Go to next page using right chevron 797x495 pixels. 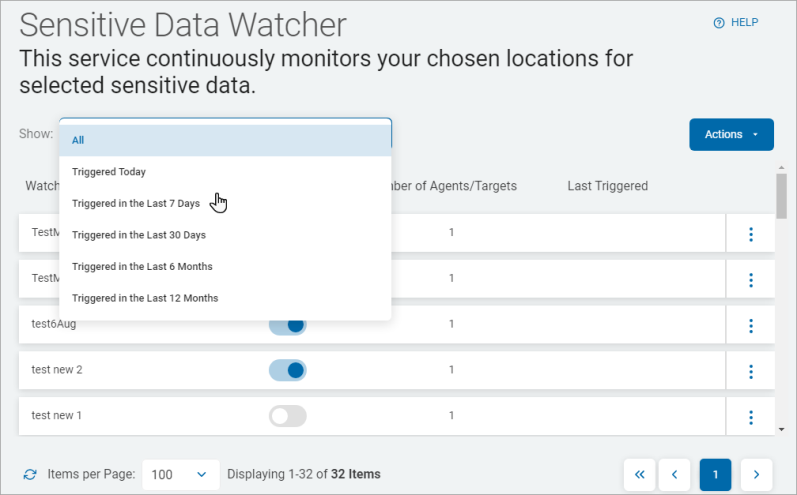coord(756,474)
